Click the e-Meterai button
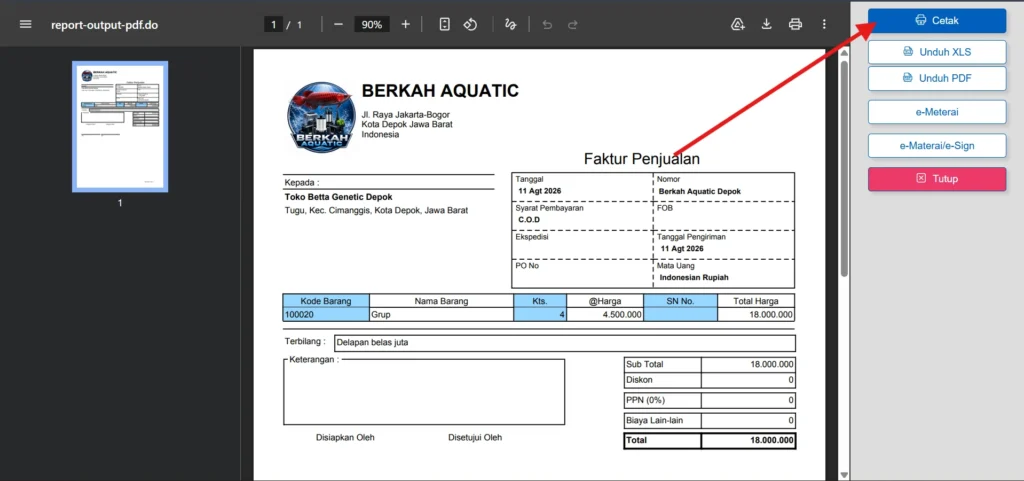 pos(937,112)
